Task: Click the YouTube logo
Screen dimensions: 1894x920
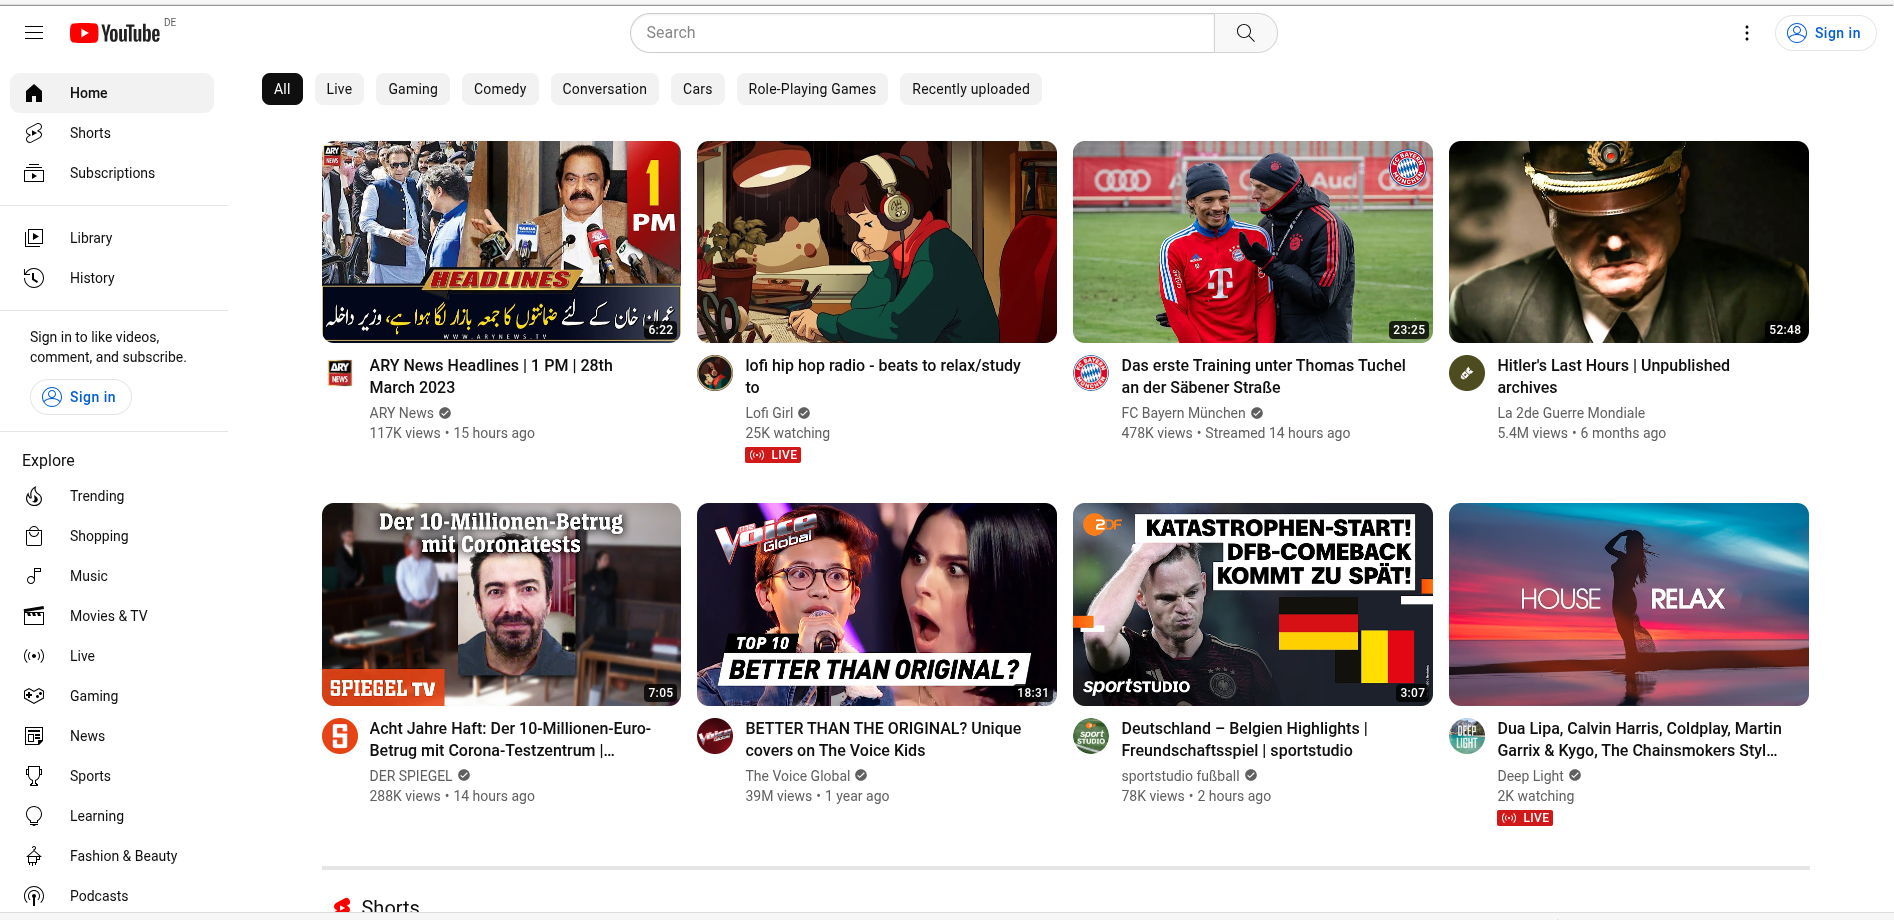Action: click(115, 33)
